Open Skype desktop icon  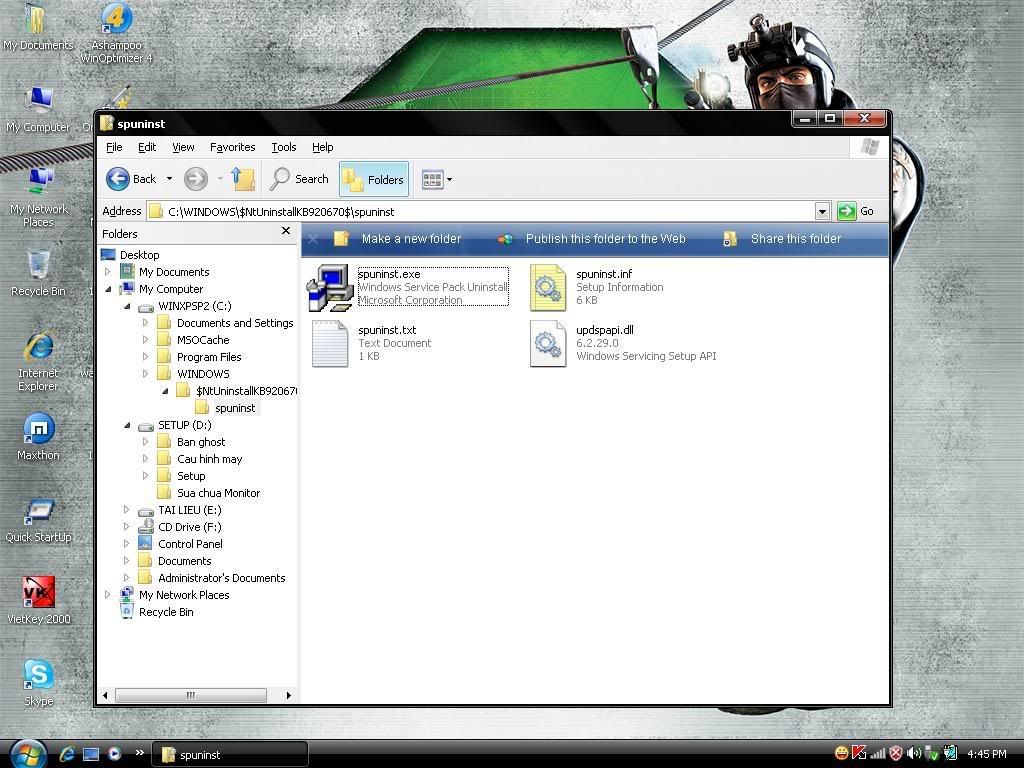click(38, 682)
